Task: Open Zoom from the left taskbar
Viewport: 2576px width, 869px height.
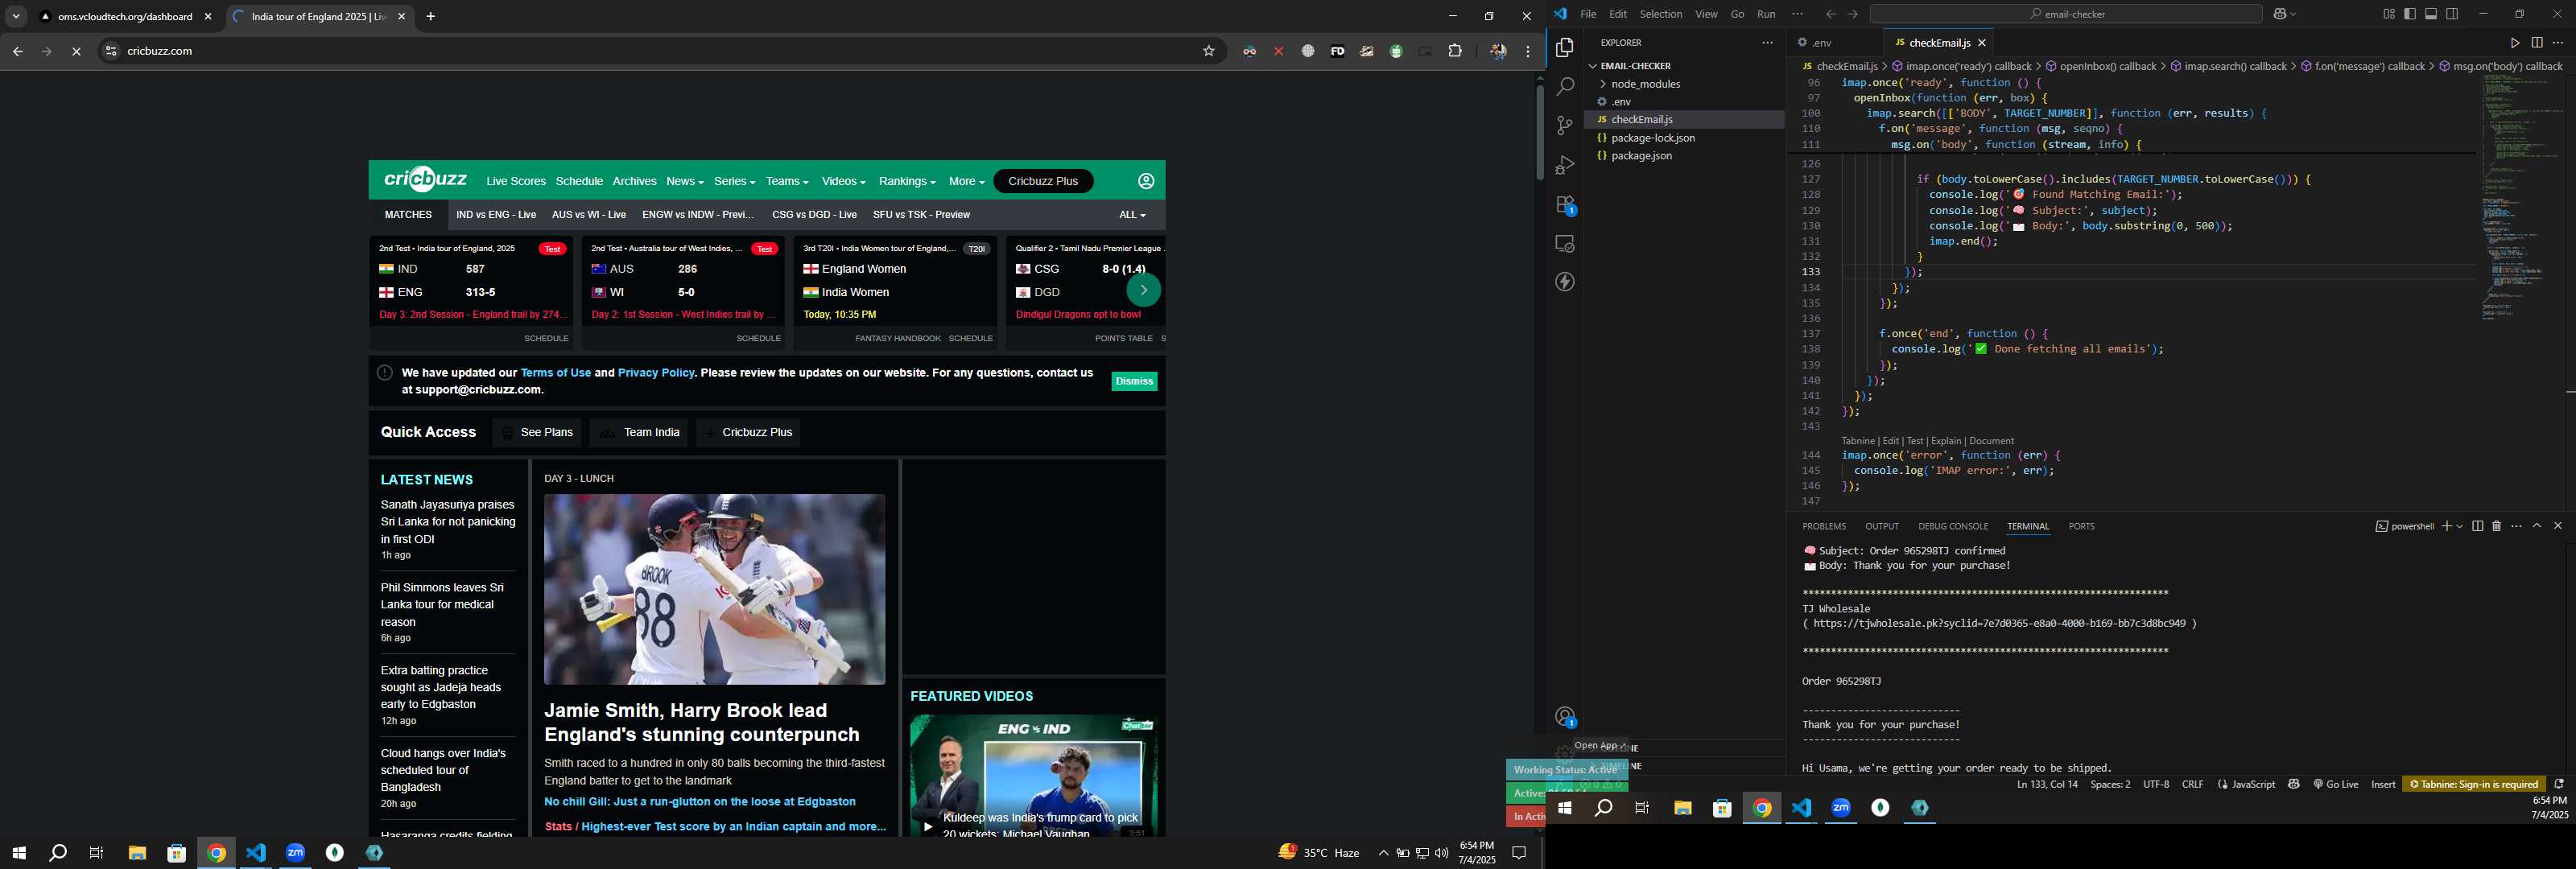Action: [295, 853]
